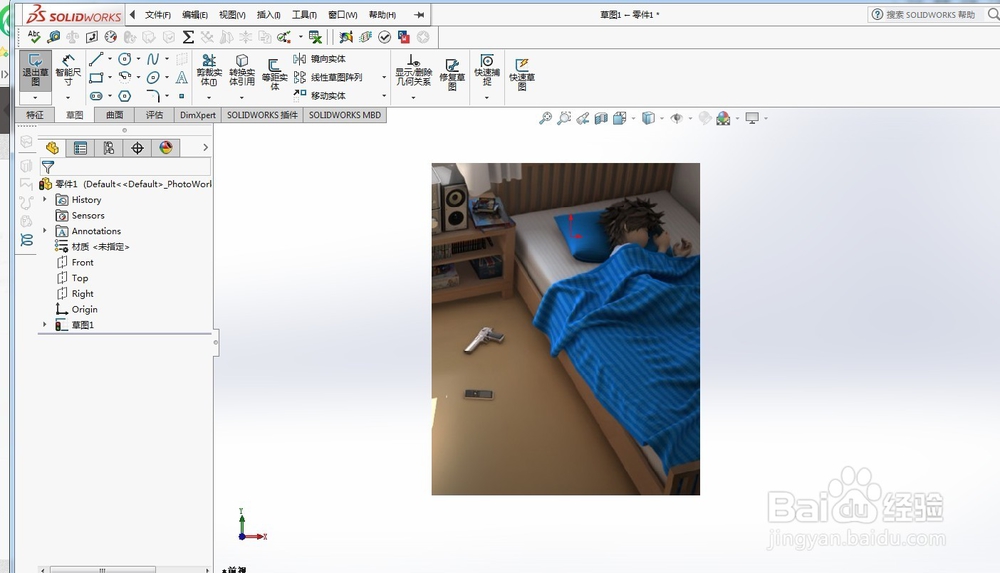Open the 窗口(W) menu
Screen dimensions: 1000x573
coord(342,15)
